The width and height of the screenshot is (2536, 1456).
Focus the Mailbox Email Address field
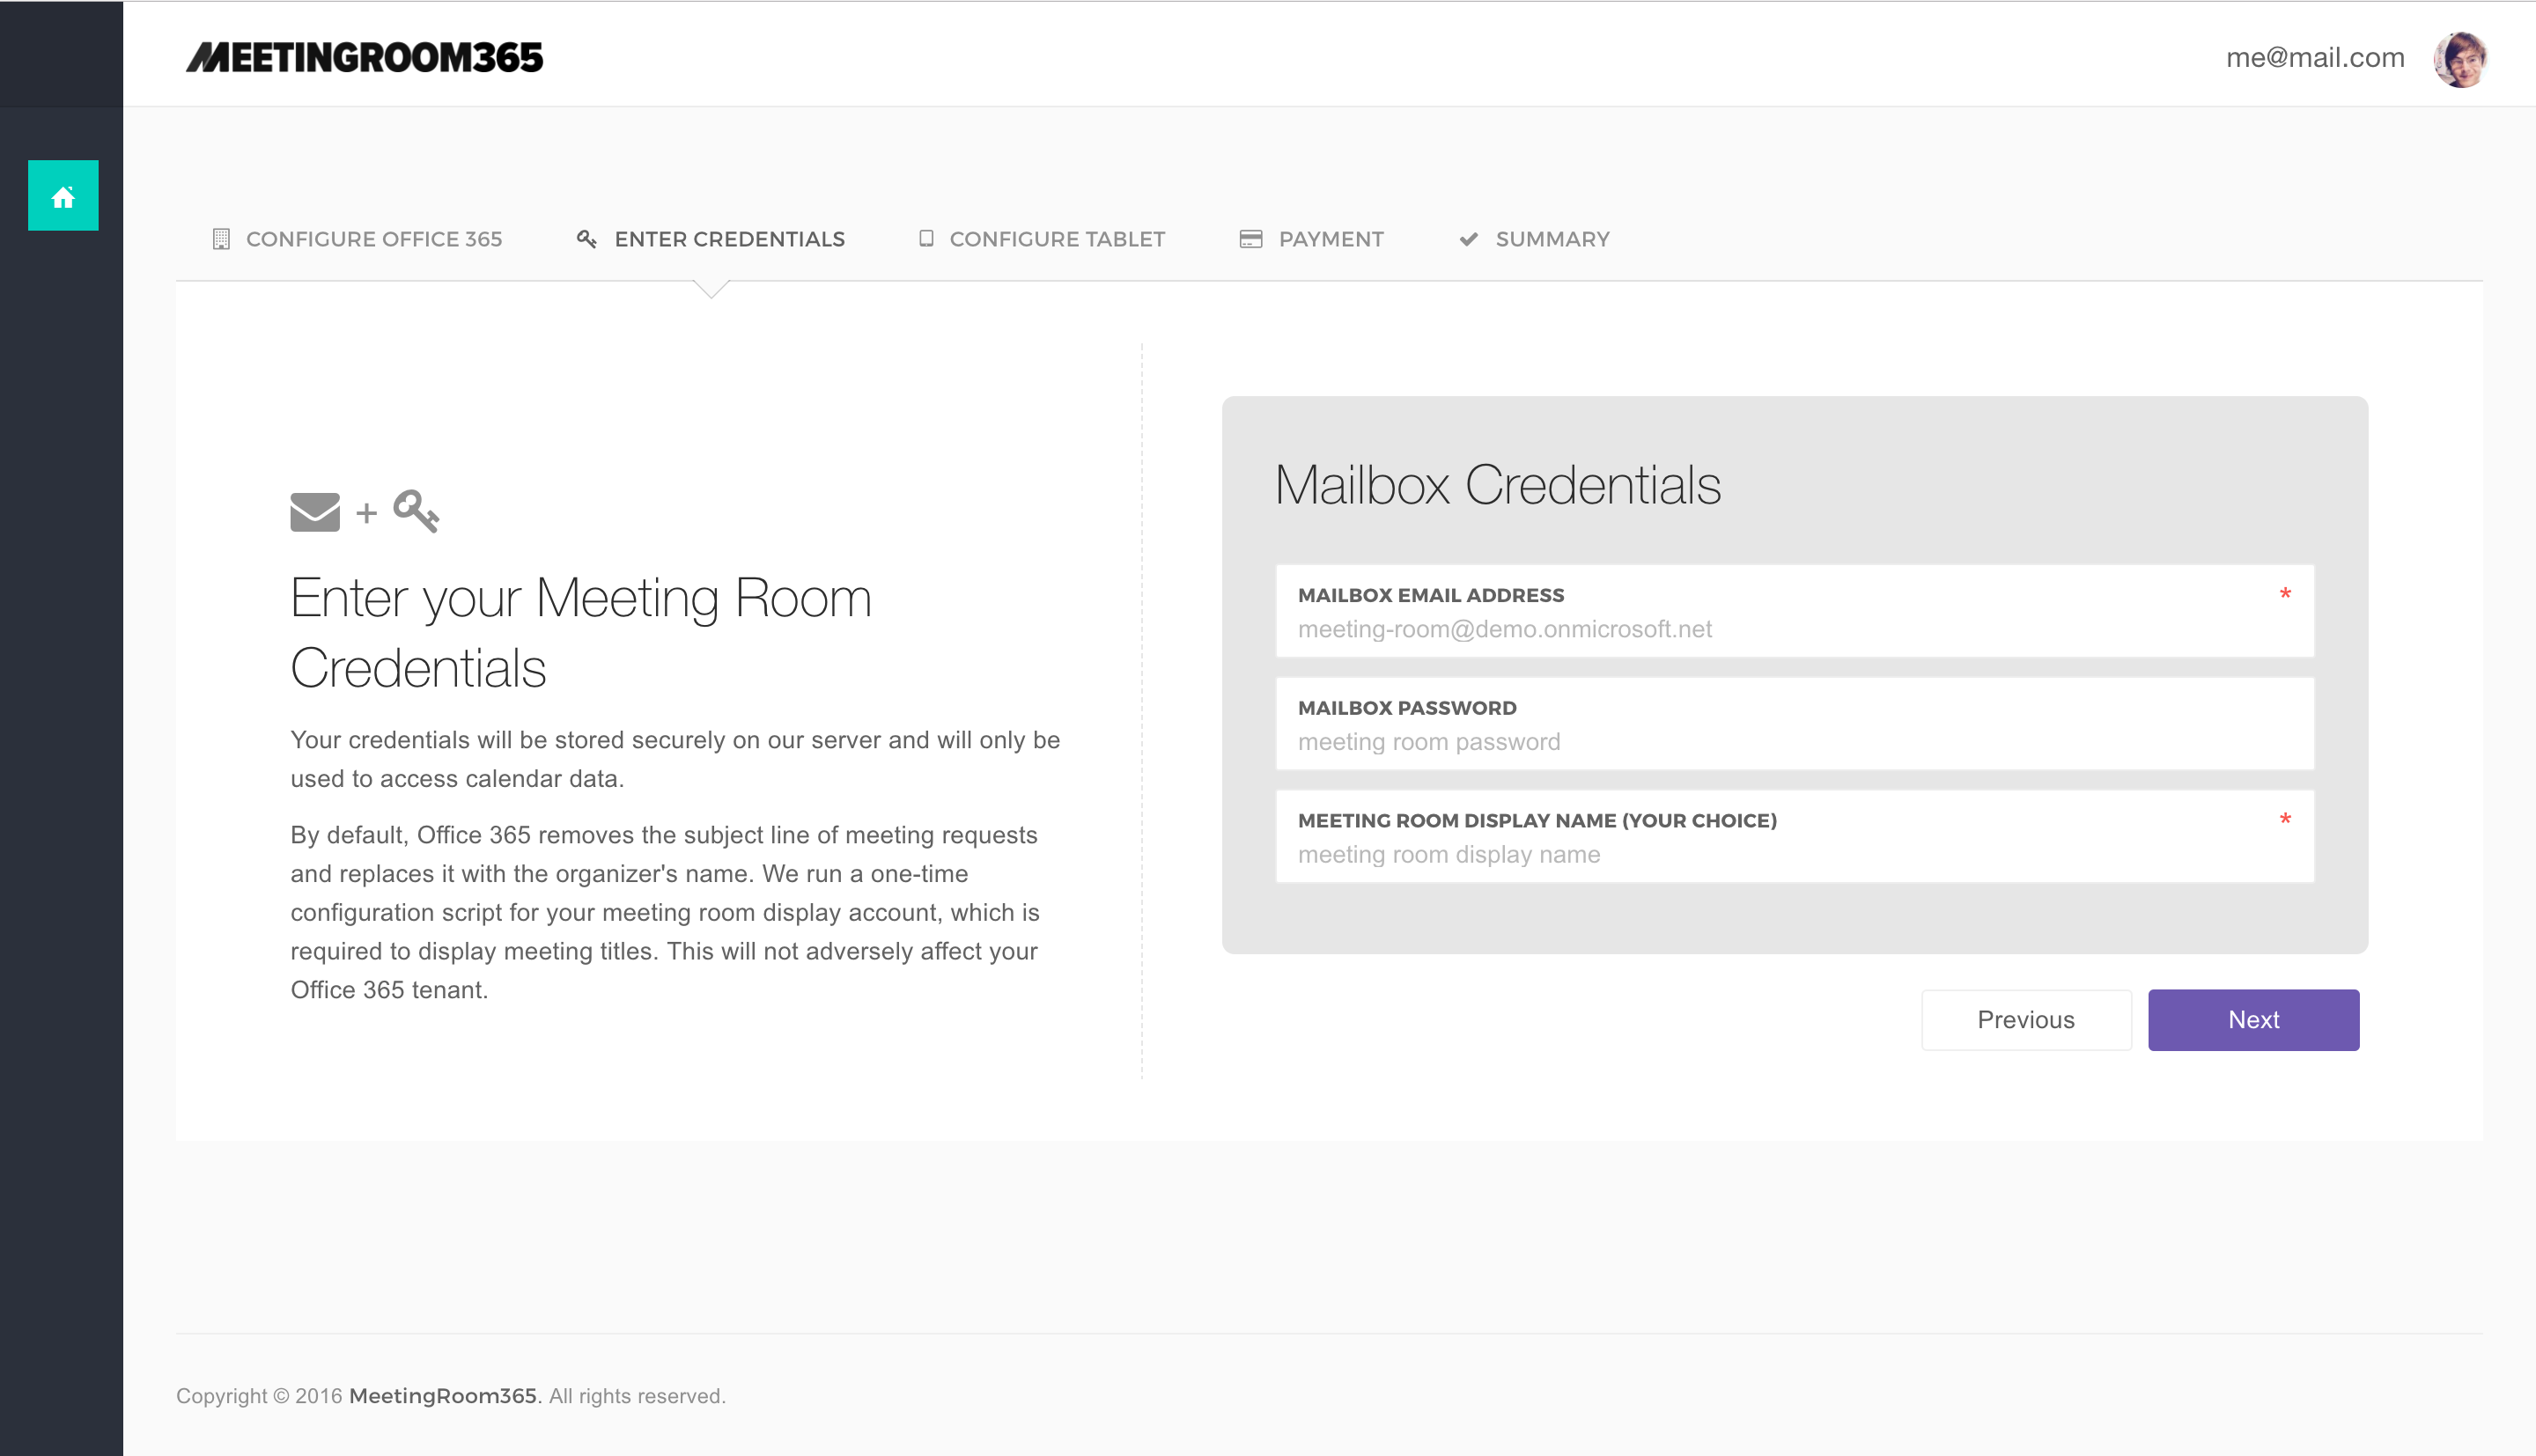pyautogui.click(x=1795, y=611)
